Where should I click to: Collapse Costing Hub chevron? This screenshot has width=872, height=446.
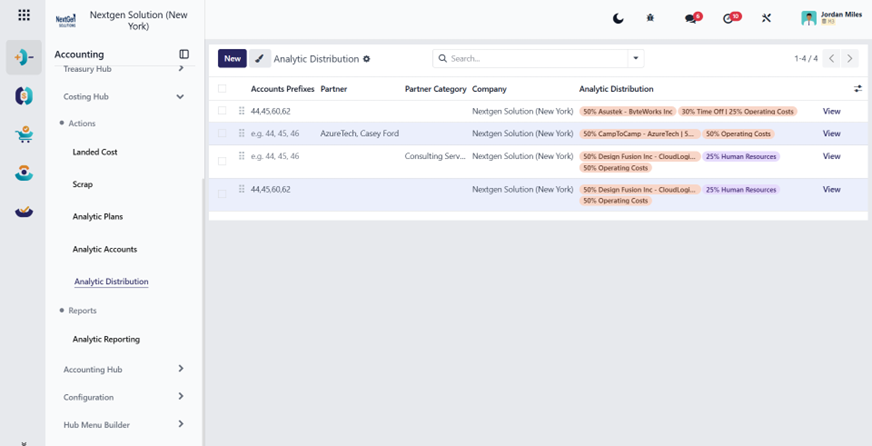pos(180,97)
